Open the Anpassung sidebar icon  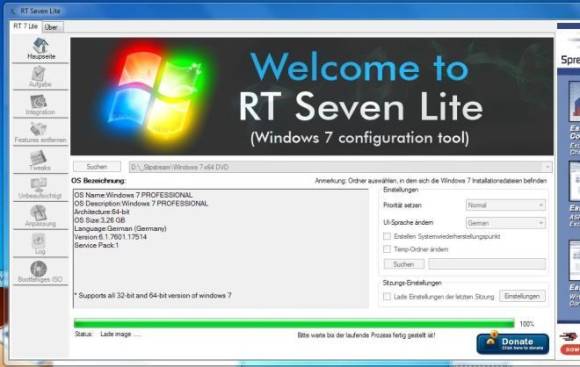click(41, 216)
